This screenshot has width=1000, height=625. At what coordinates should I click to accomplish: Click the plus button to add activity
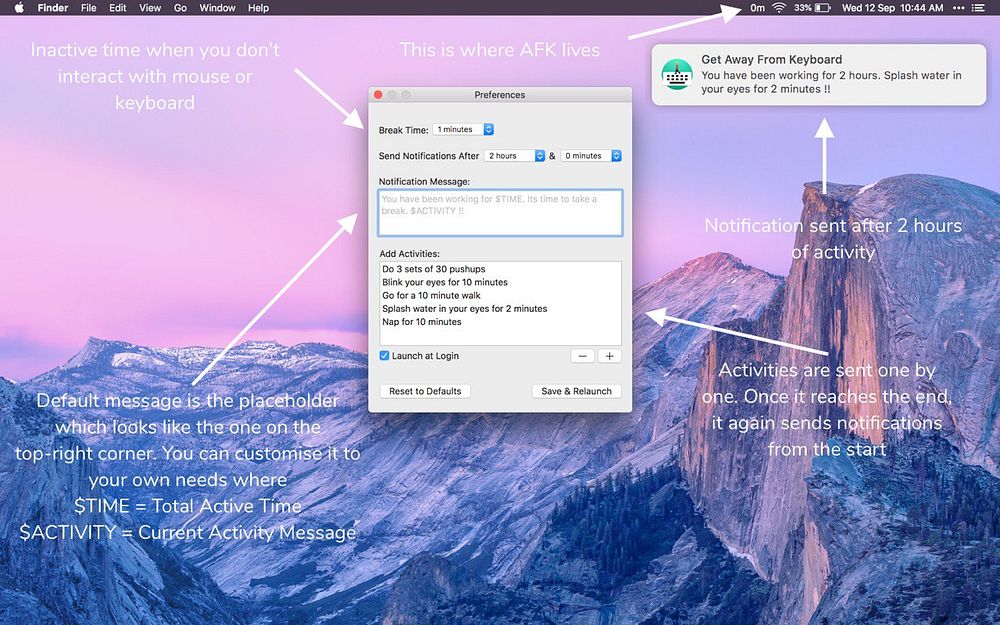[x=609, y=356]
